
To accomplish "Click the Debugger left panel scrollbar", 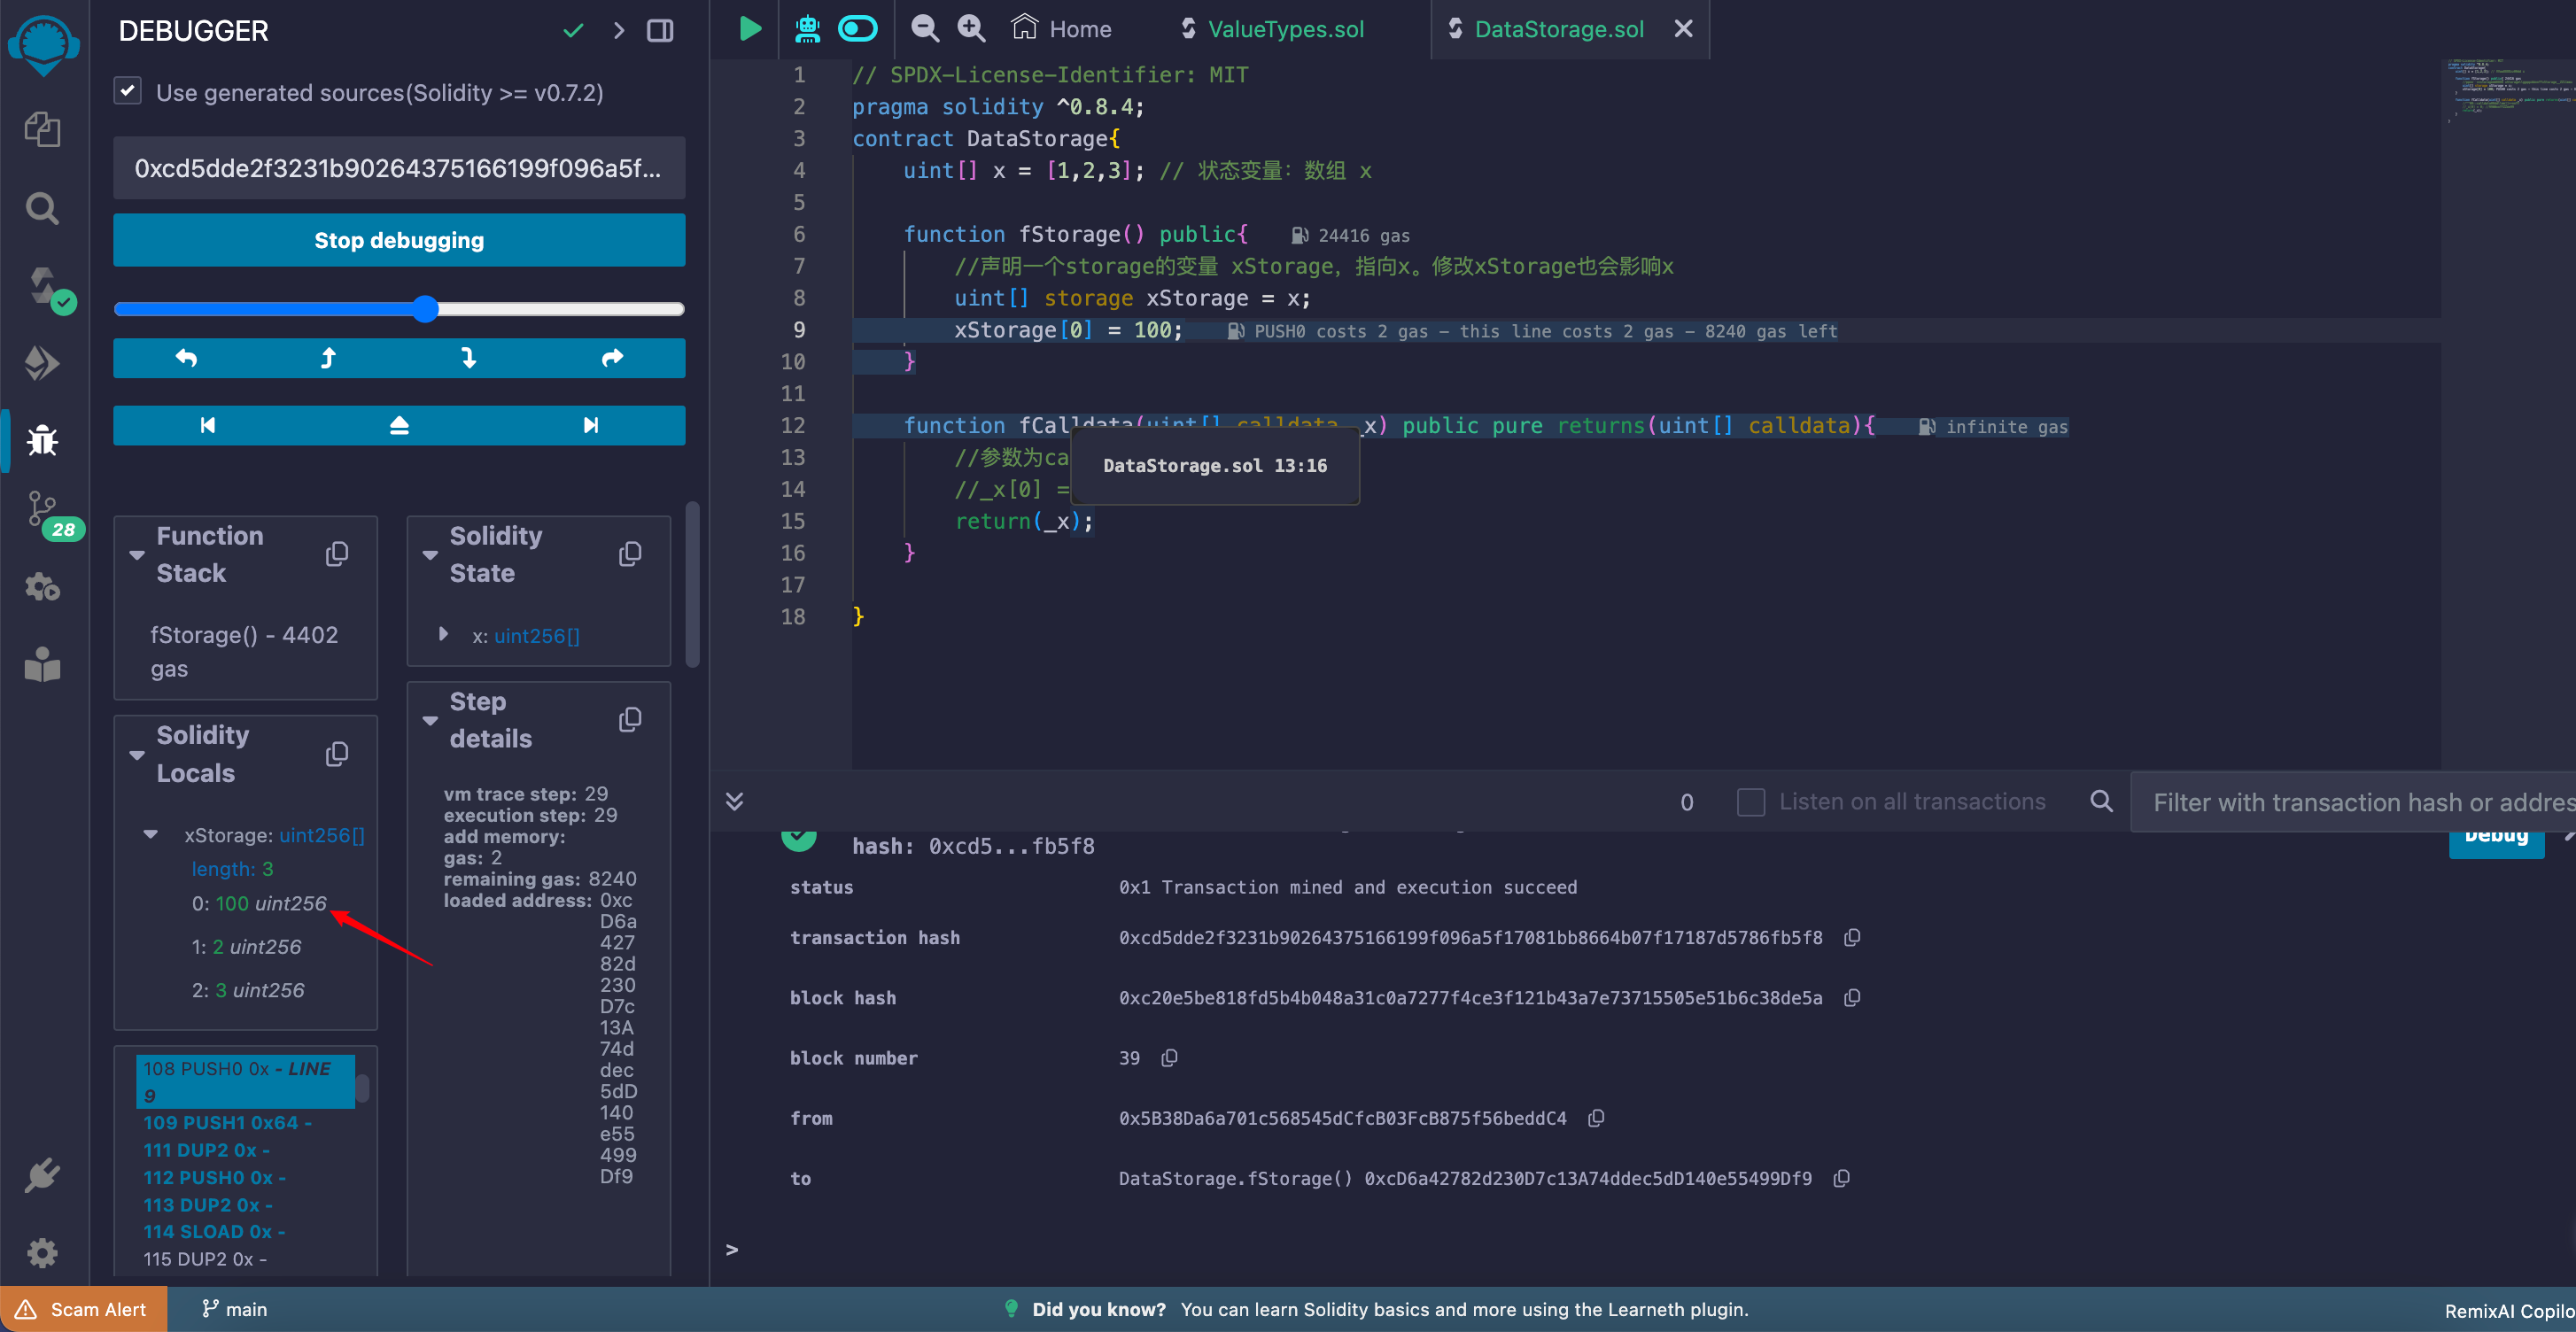I will [x=692, y=585].
